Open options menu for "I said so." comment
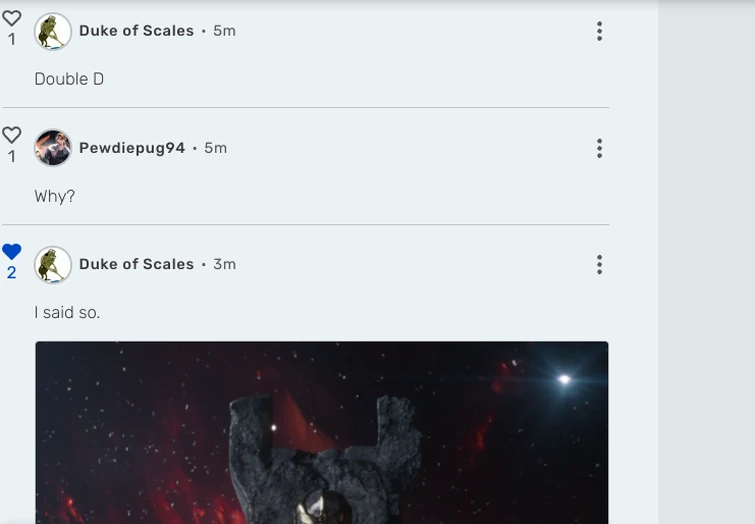Screen dimensions: 755x524 pos(599,265)
